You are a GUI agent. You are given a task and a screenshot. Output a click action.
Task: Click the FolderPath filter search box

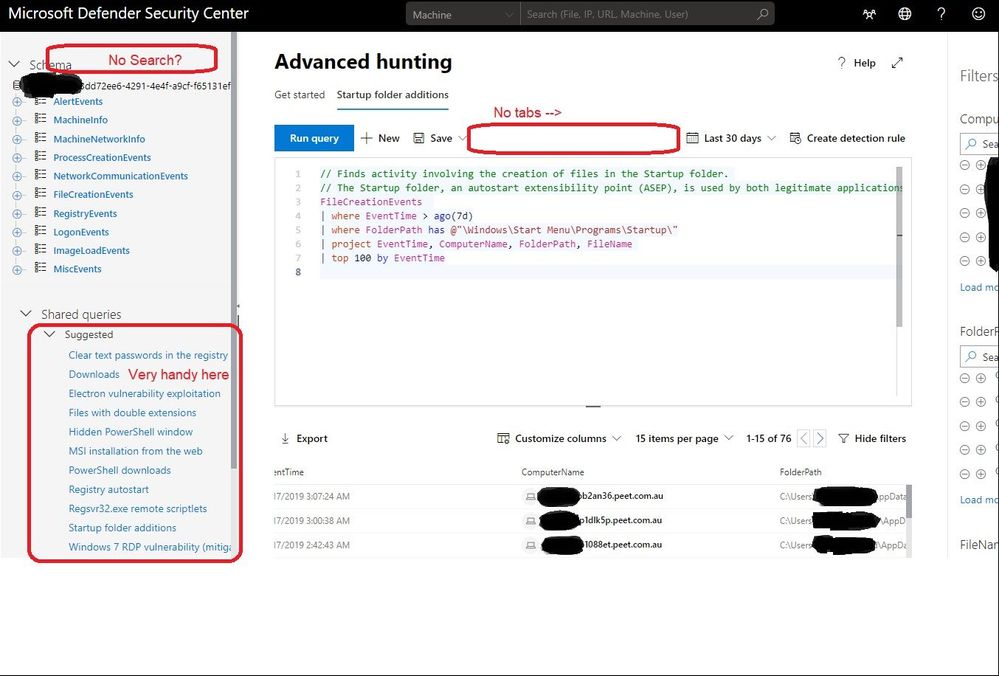click(x=979, y=357)
